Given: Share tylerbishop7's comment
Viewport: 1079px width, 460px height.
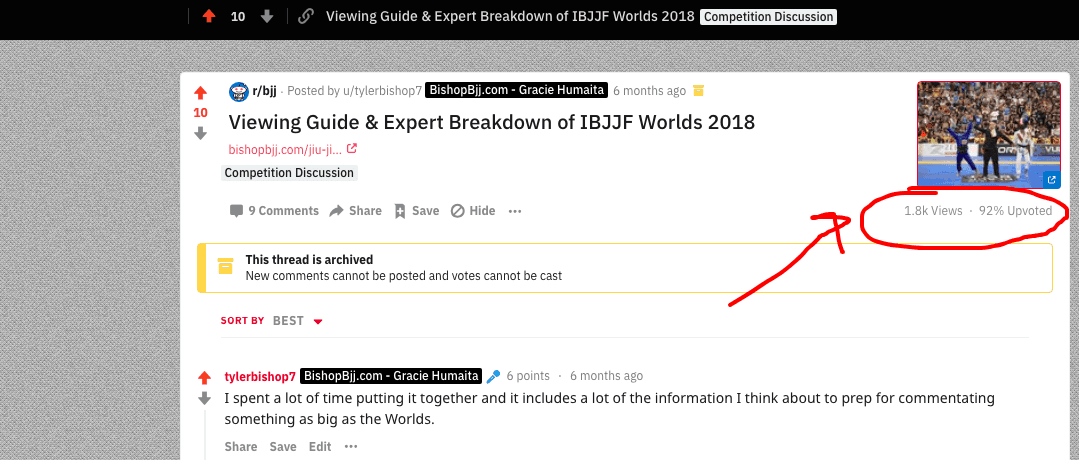Looking at the screenshot, I should tap(241, 446).
